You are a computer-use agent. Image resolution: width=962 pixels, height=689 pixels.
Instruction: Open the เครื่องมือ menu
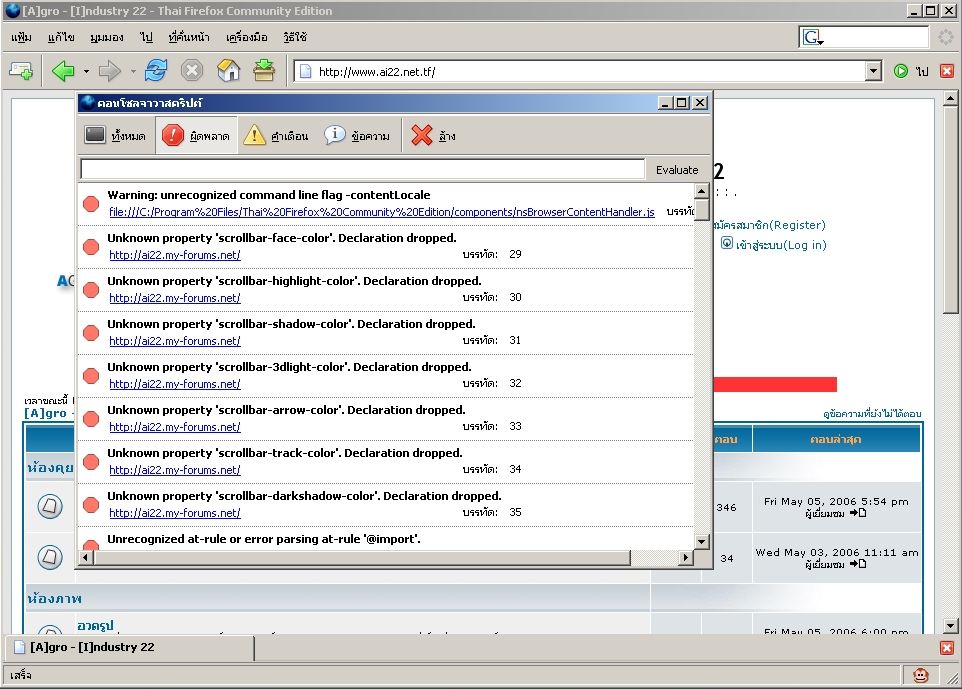click(x=247, y=37)
